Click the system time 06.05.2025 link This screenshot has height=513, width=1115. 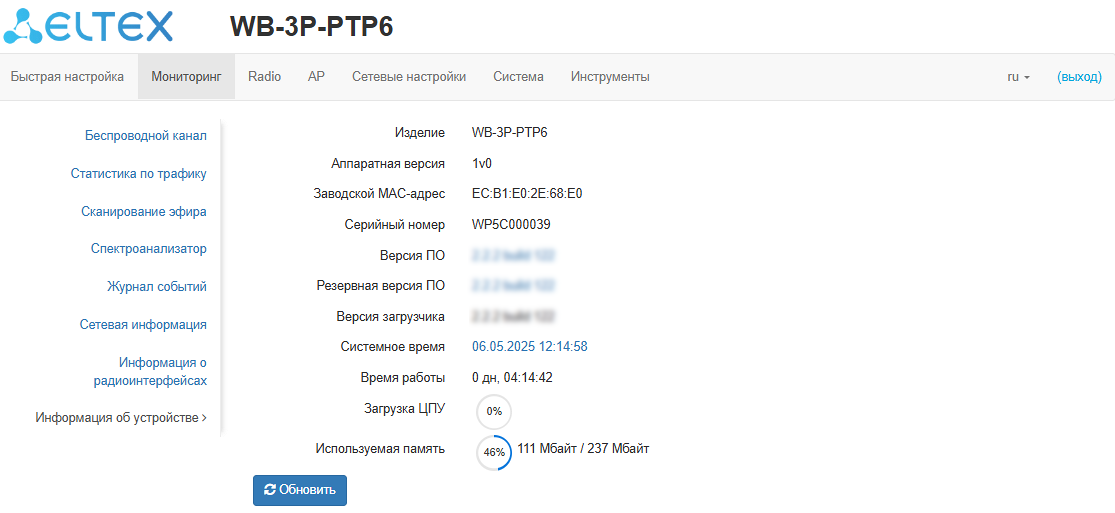tap(530, 347)
